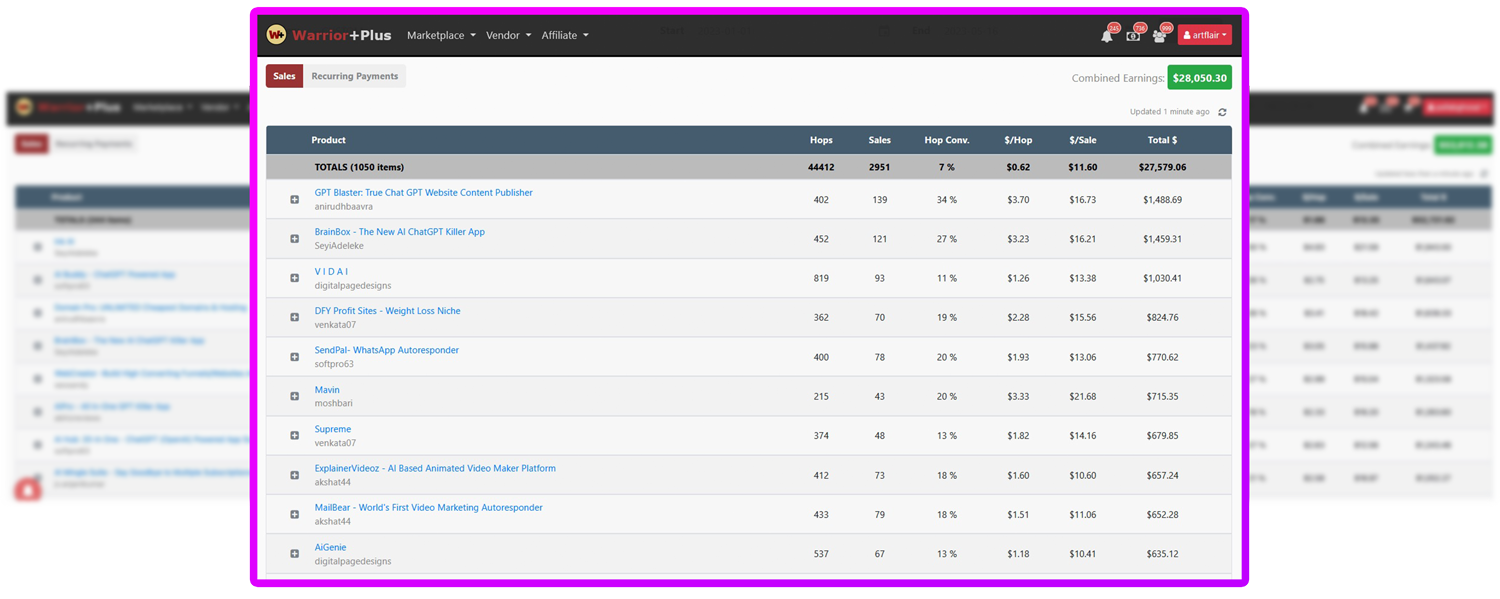Expand the Mavin product row
The width and height of the screenshot is (1500, 599).
point(295,396)
